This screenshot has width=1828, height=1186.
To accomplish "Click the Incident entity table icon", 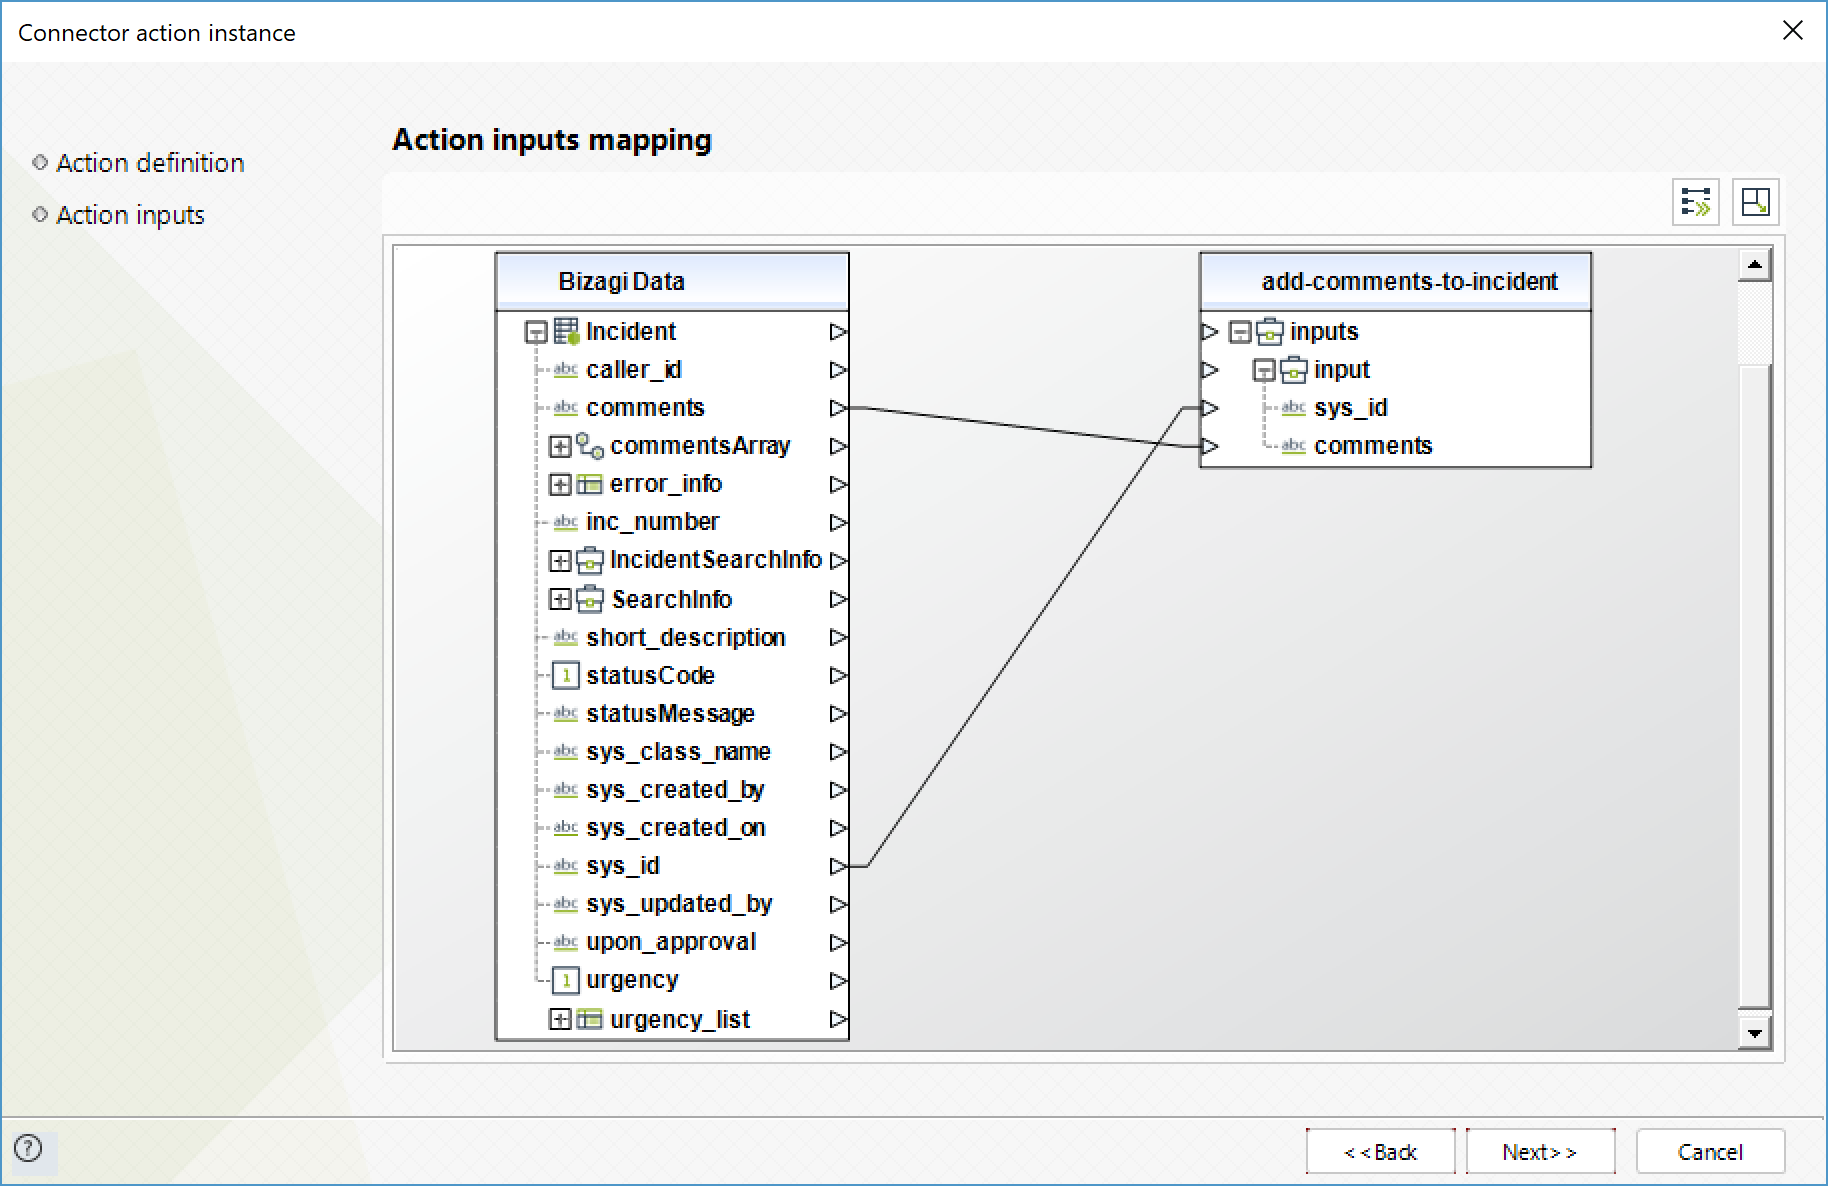I will coord(566,331).
